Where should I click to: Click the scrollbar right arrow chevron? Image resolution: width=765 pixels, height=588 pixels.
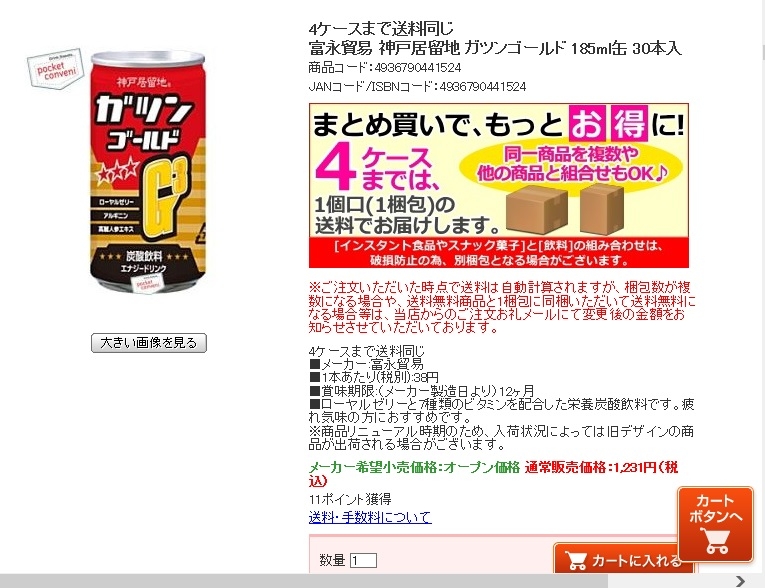[x=741, y=581]
